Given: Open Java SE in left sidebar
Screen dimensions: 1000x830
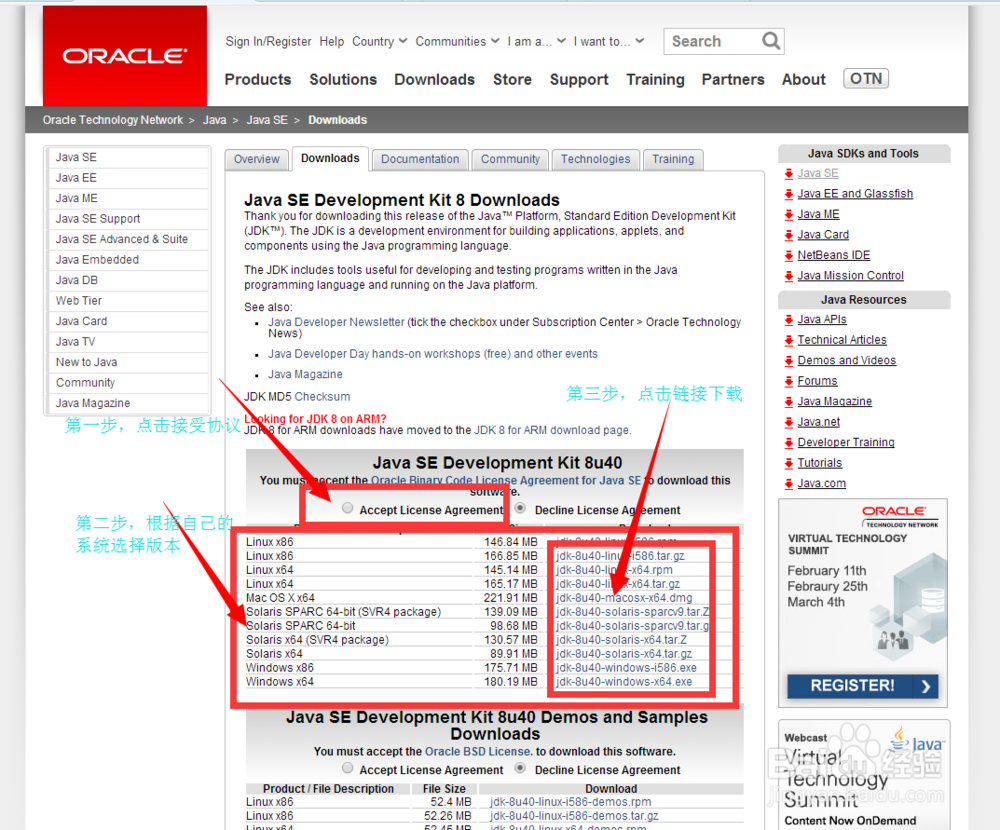Looking at the screenshot, I should [128, 158].
